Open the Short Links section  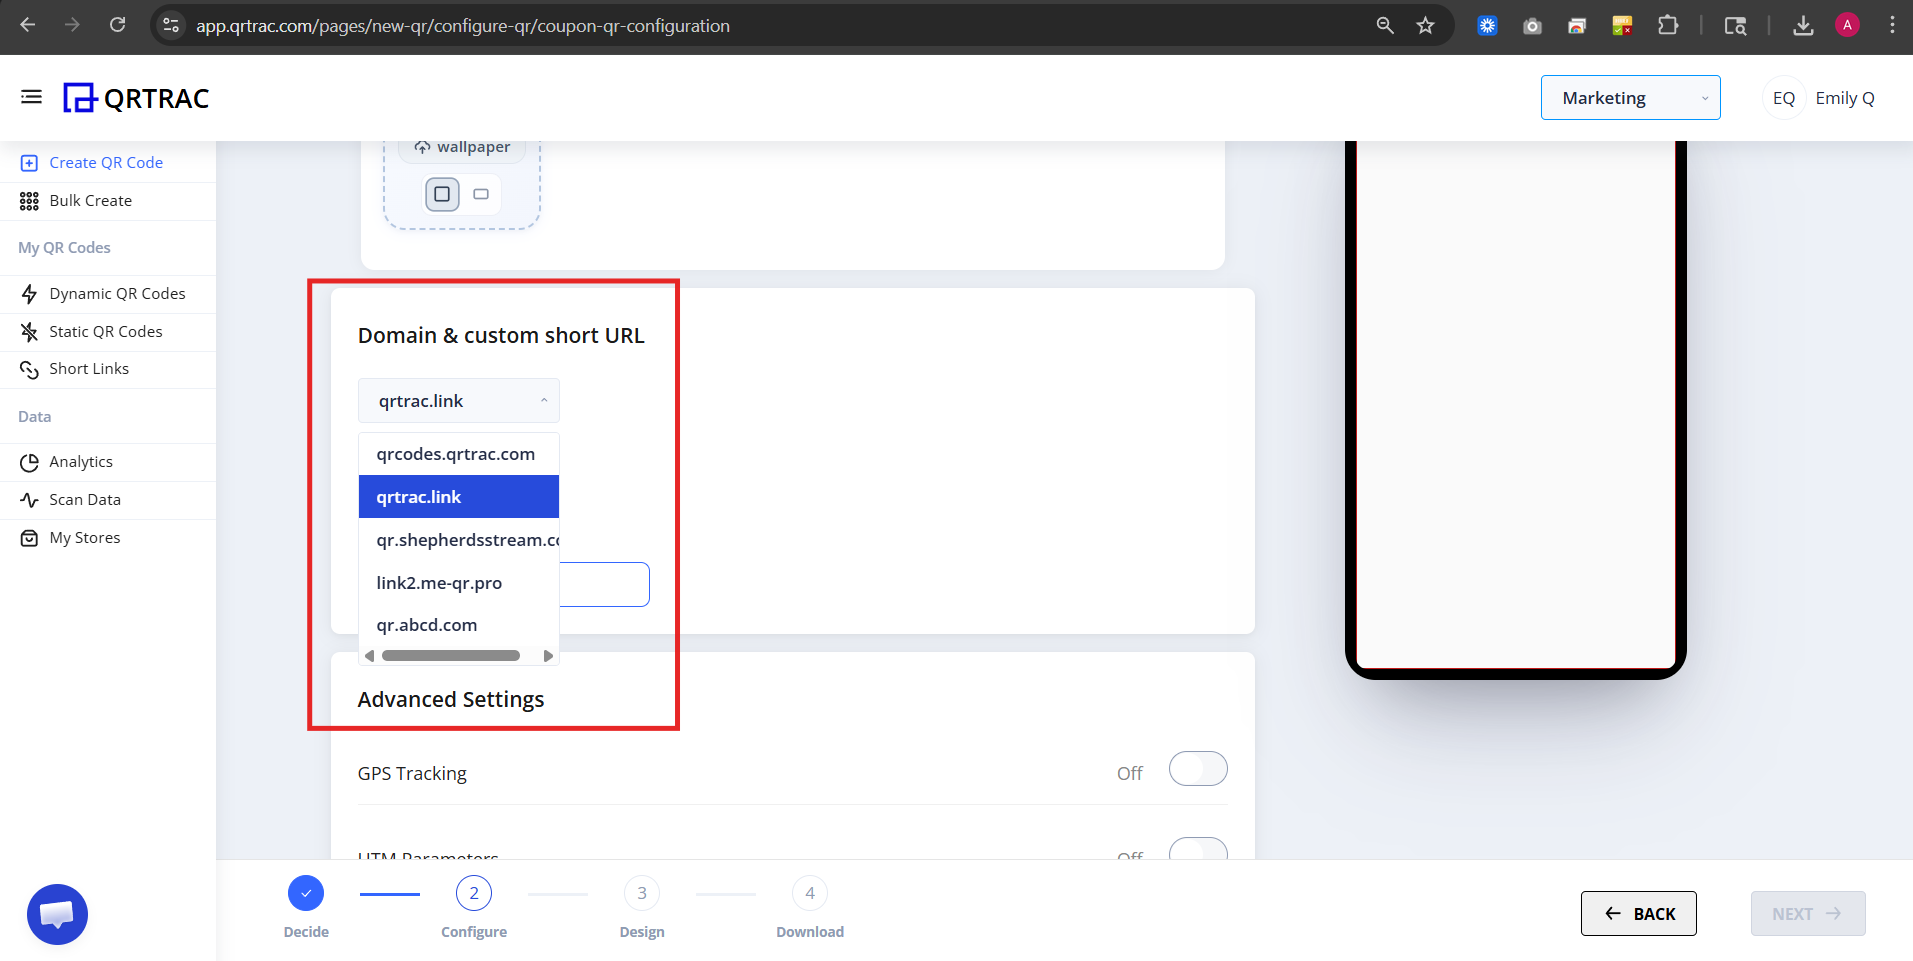coord(89,368)
